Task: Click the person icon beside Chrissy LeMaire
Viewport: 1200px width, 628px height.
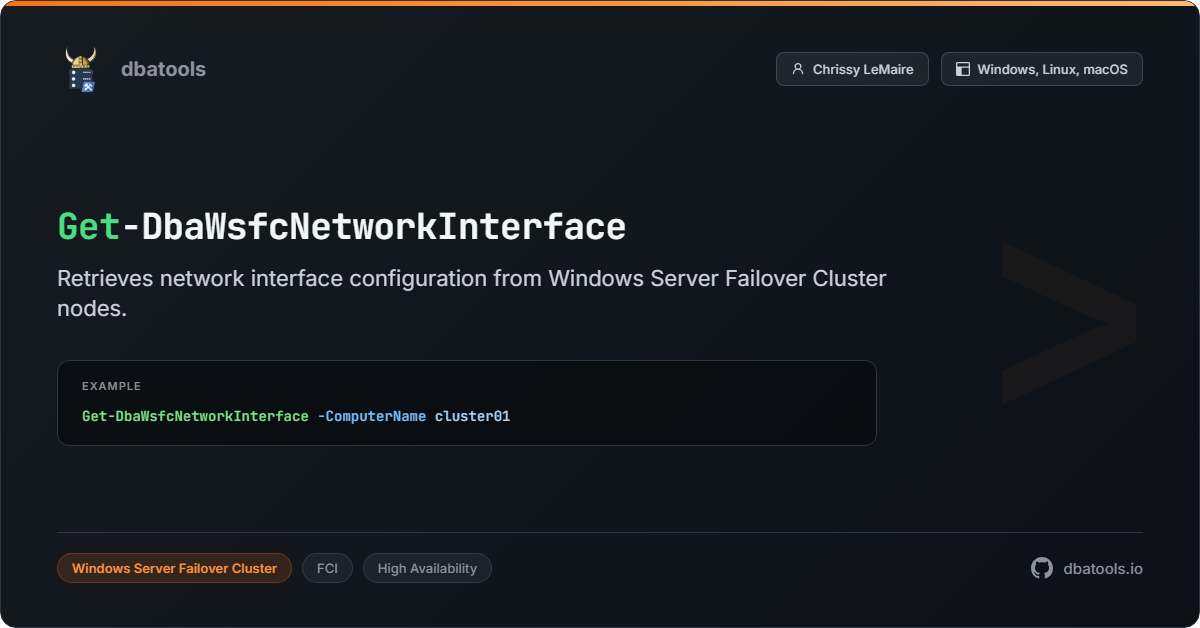Action: pos(797,69)
